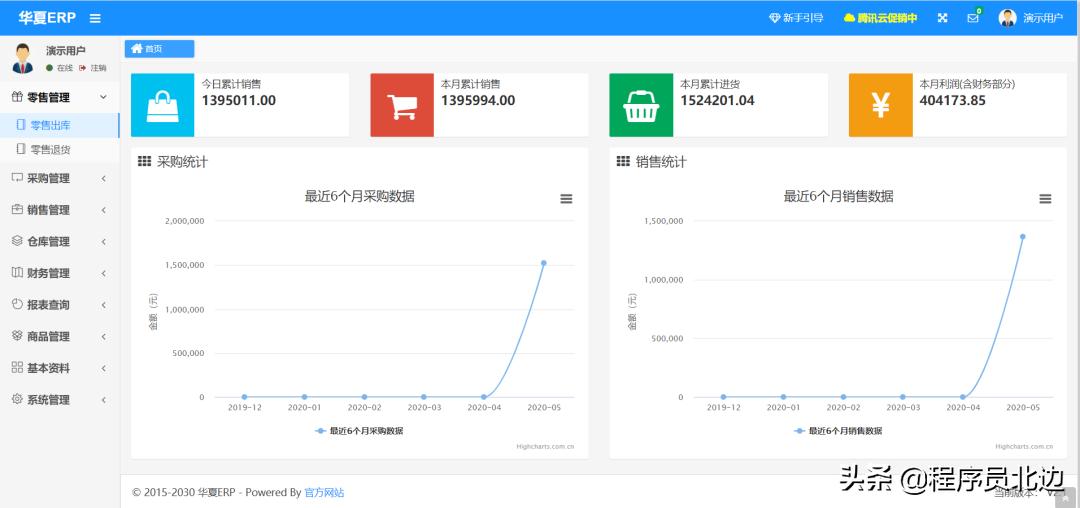1080x508 pixels.
Task: Open the mail notifications icon
Action: (973, 19)
